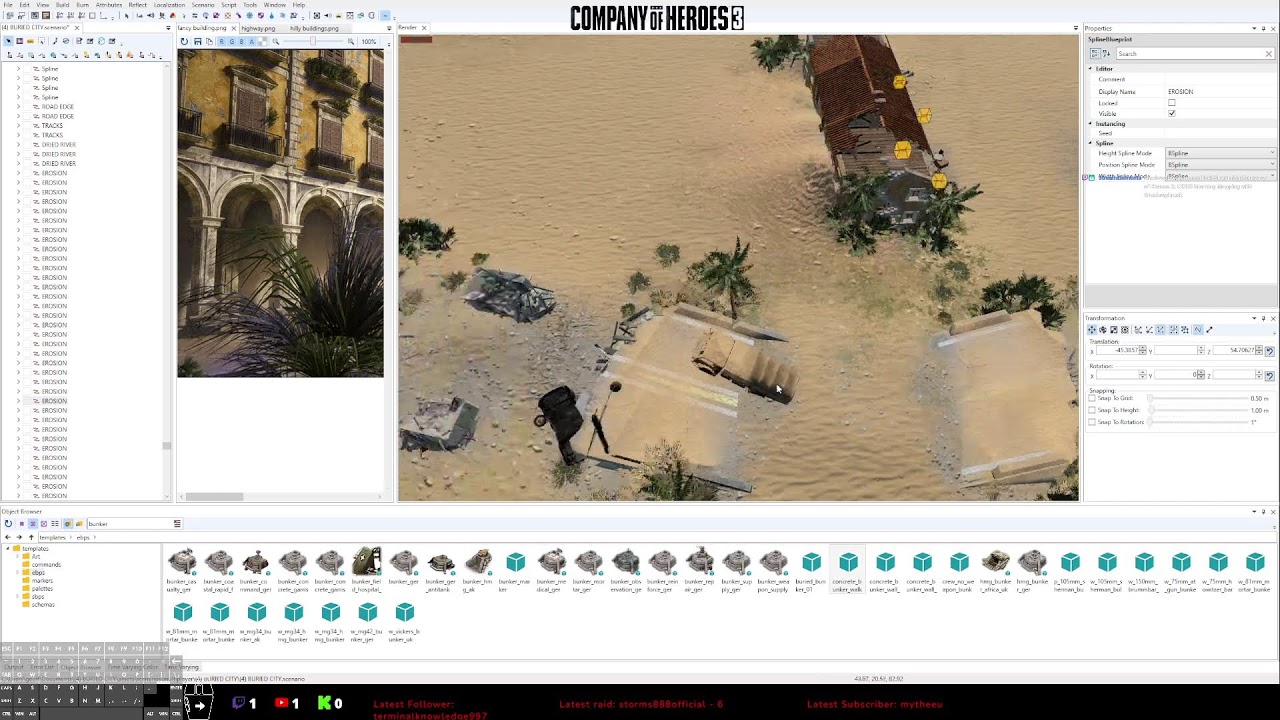The width and height of the screenshot is (1280, 720).
Task: Click the zoom-in magnifier in image viewer
Action: (x=350, y=41)
